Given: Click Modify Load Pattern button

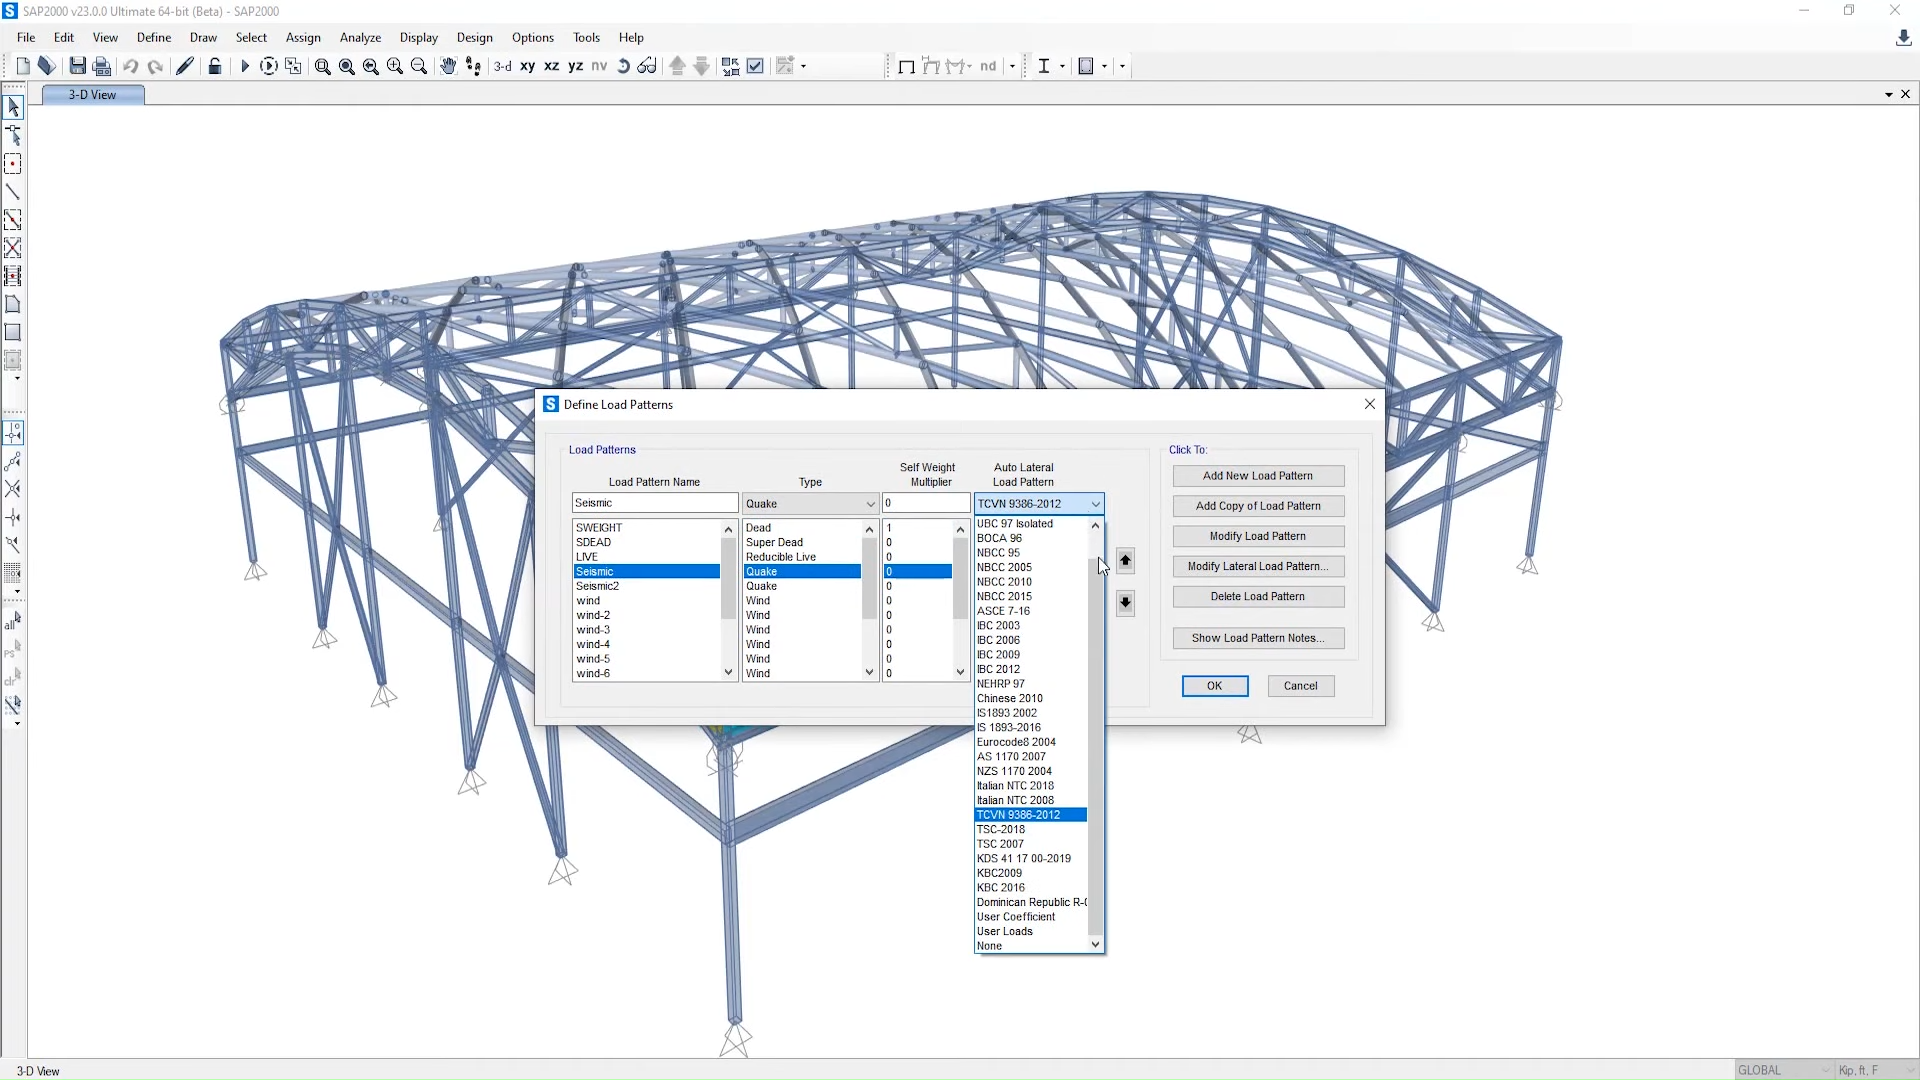Looking at the screenshot, I should pos(1258,536).
